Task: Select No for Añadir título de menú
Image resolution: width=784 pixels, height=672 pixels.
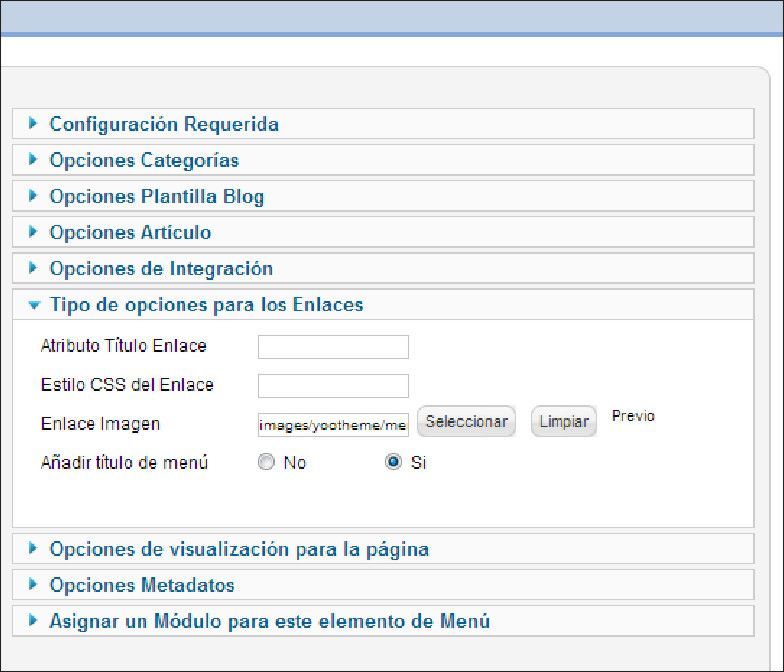Action: (x=266, y=462)
